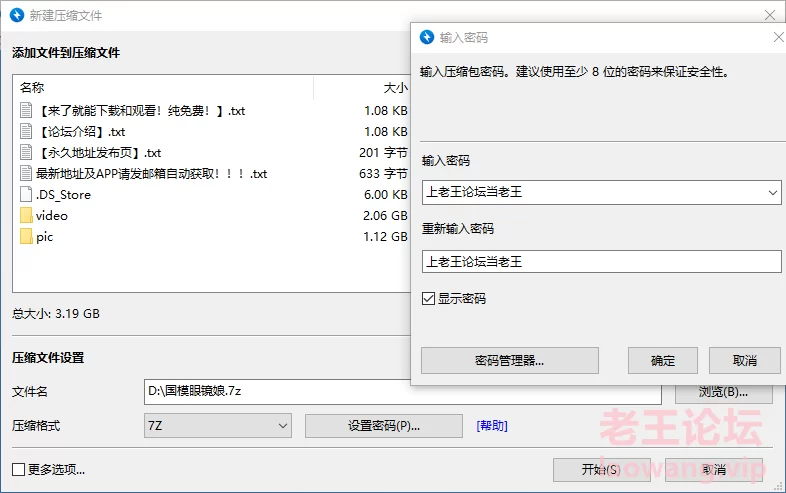Click the 2.06 GB size value
Viewport: 786px width, 493px height.
point(385,216)
